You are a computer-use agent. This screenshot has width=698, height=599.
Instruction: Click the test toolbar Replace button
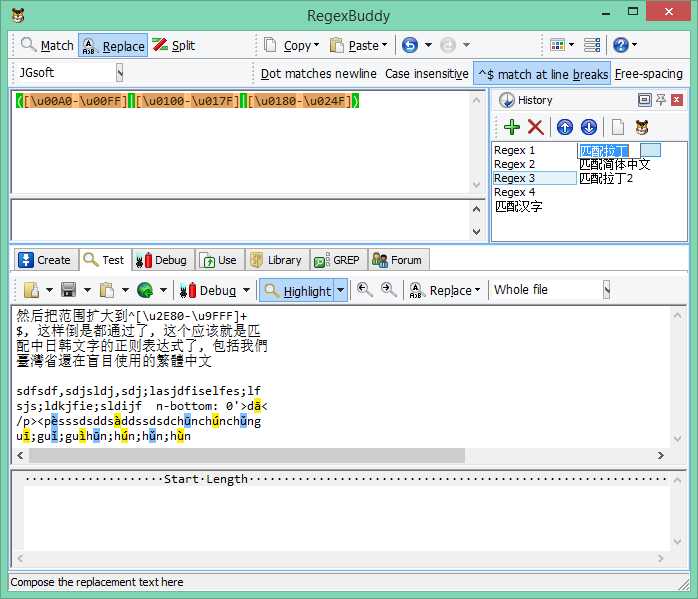[444, 291]
